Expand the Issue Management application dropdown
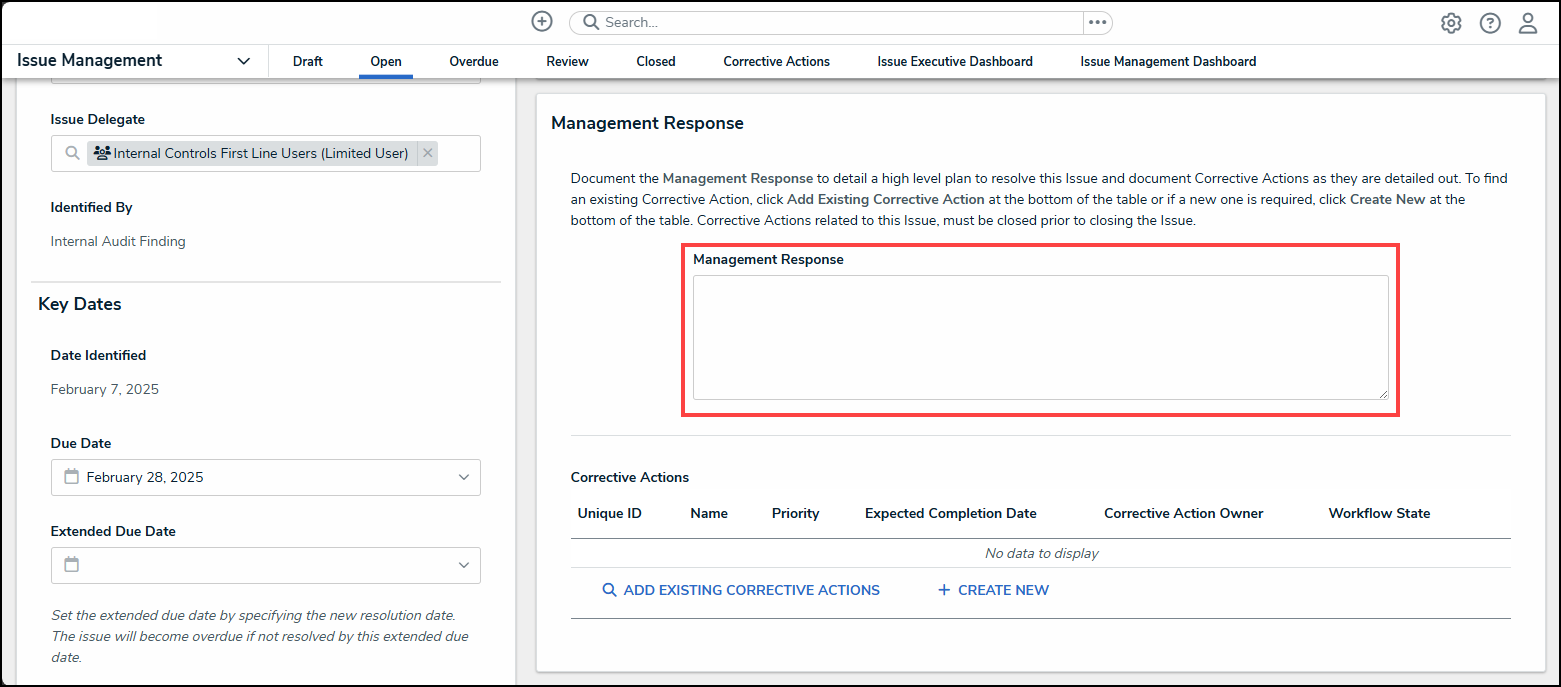Viewport: 1561px width, 687px height. (x=243, y=61)
